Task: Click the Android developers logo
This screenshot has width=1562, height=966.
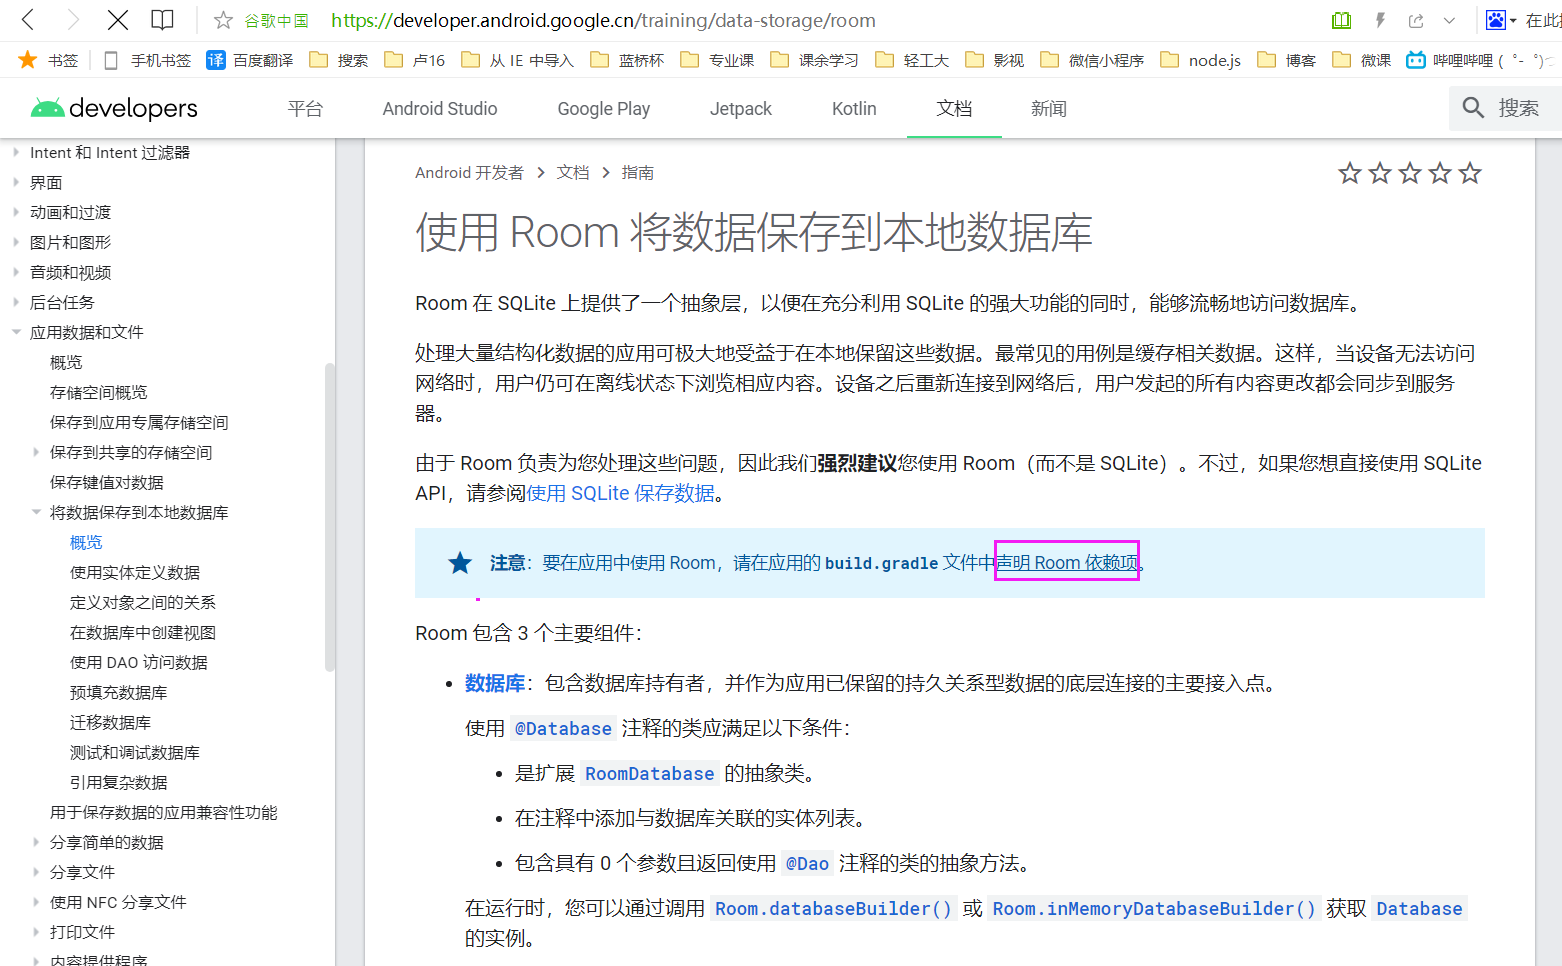Action: 114,108
